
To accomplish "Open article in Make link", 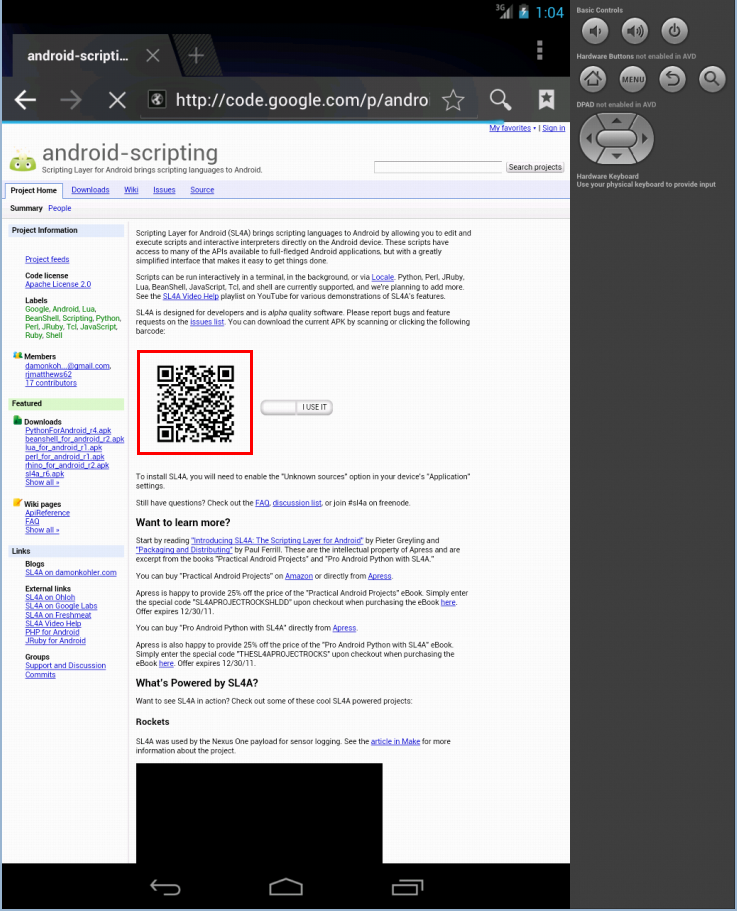I will coord(396,741).
